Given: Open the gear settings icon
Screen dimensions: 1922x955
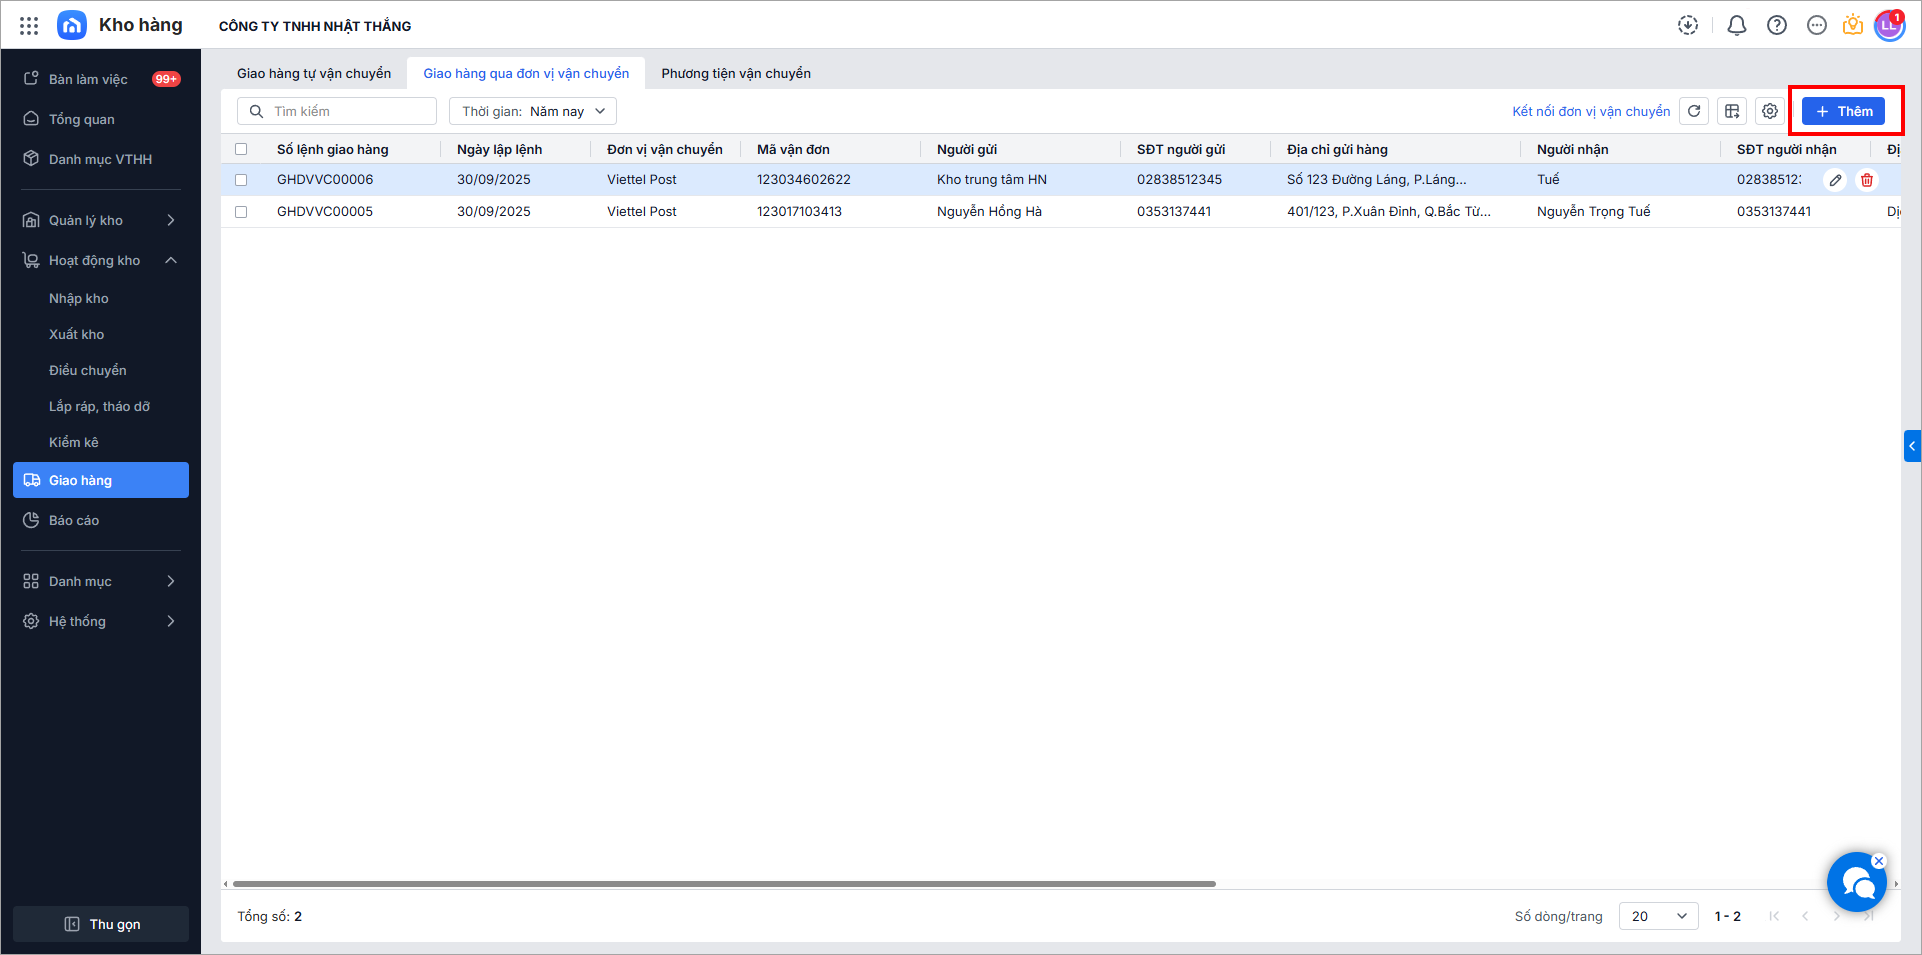Looking at the screenshot, I should (x=1770, y=111).
